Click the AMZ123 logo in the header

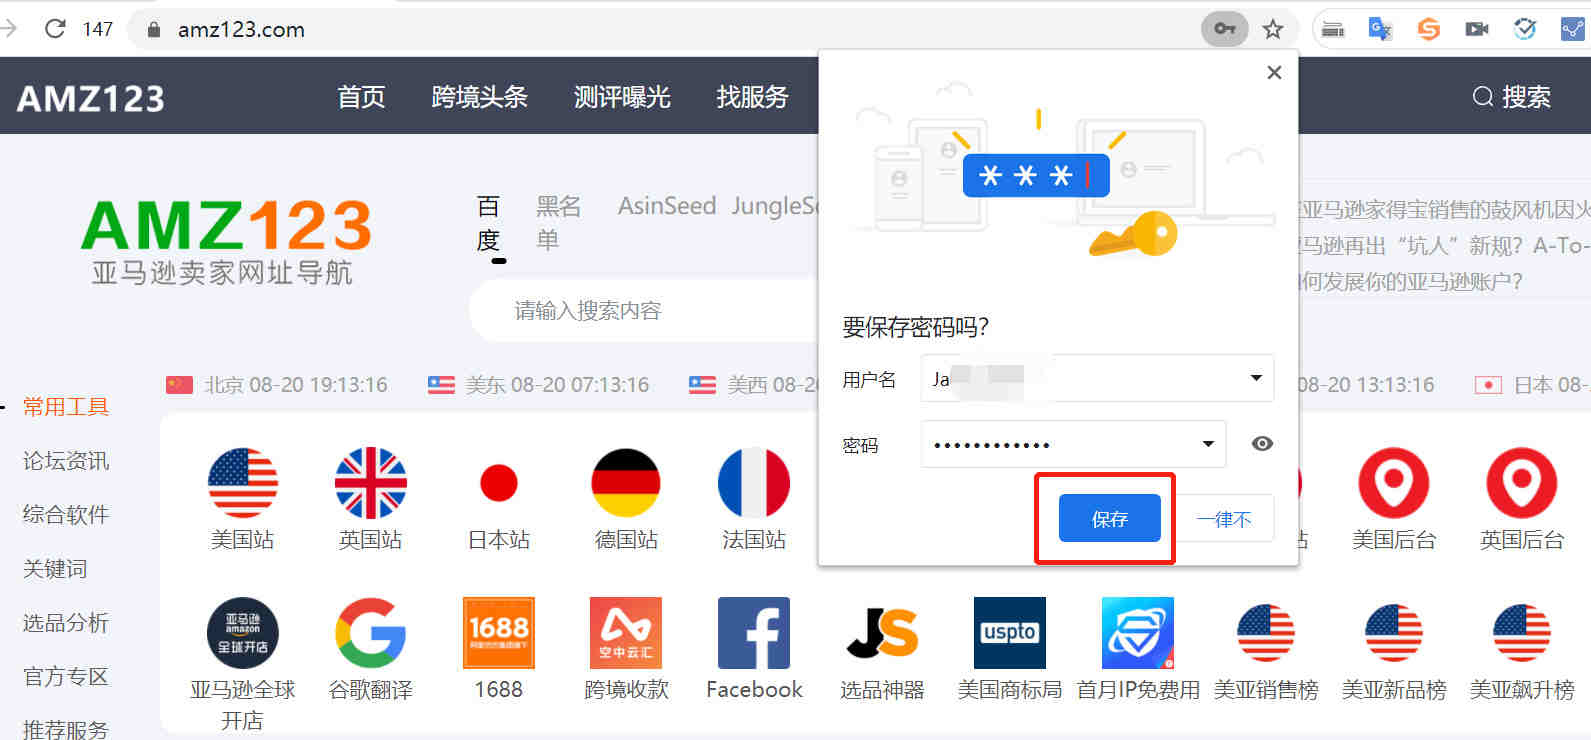pos(91,98)
